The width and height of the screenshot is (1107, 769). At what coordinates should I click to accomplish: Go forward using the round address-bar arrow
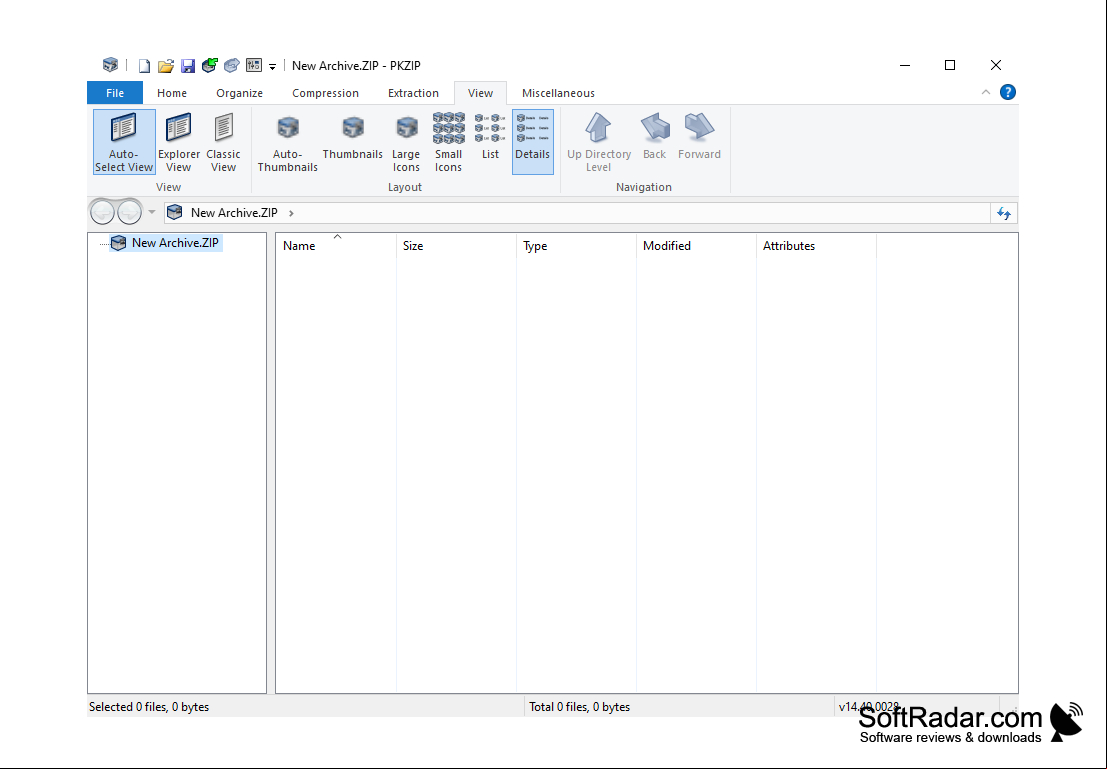tap(129, 212)
